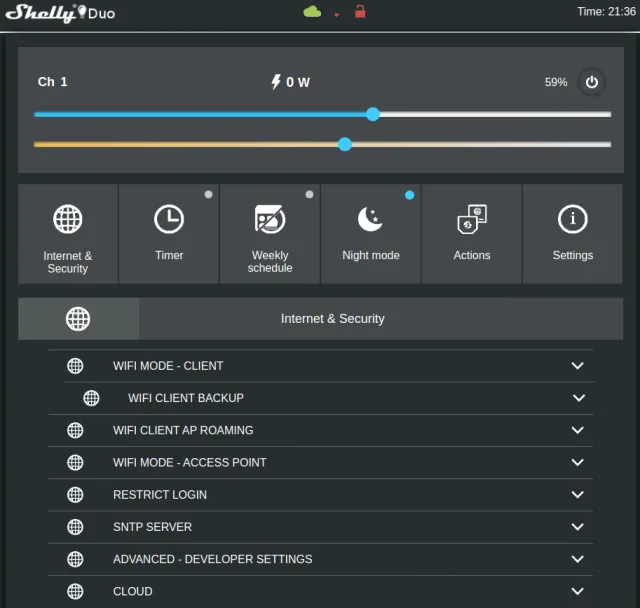Screen dimensions: 640x608
Task: Click the green cloud status icon
Action: coord(312,12)
